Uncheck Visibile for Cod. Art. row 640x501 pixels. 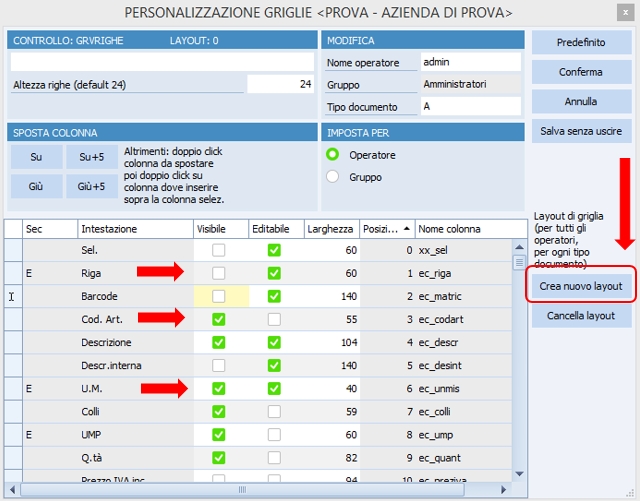pyautogui.click(x=219, y=319)
